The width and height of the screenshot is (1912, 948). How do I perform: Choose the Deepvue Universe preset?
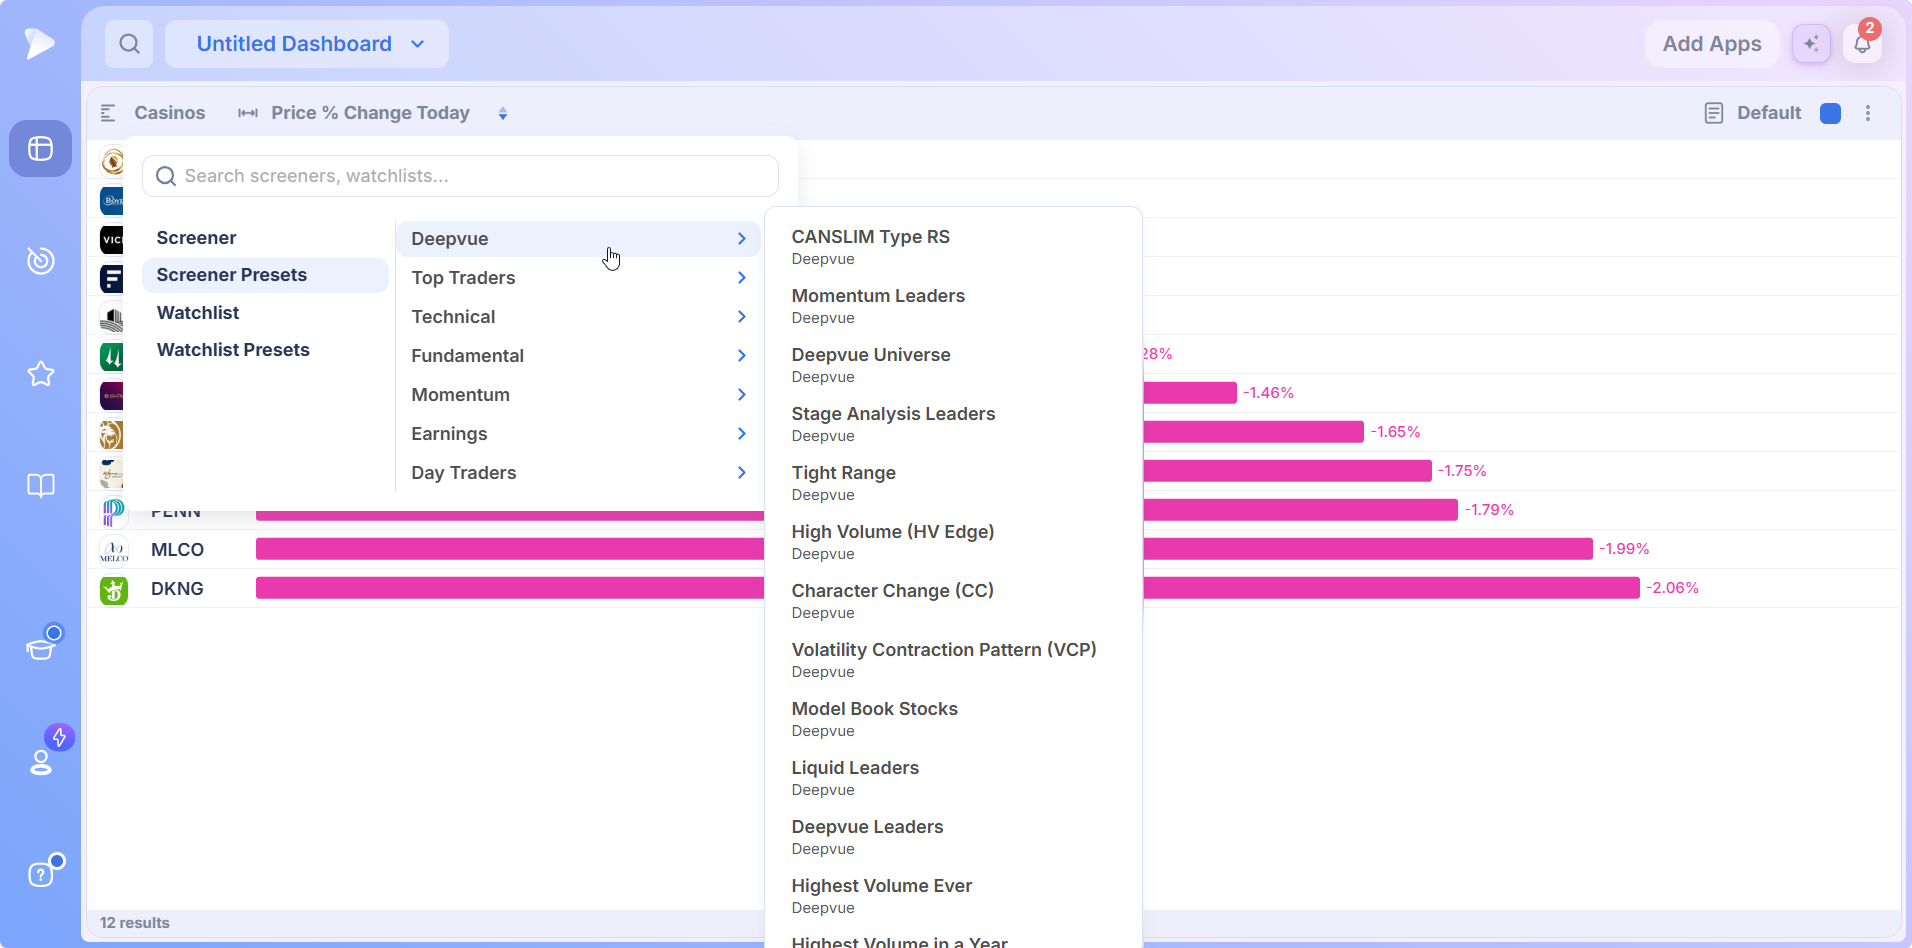click(x=953, y=365)
